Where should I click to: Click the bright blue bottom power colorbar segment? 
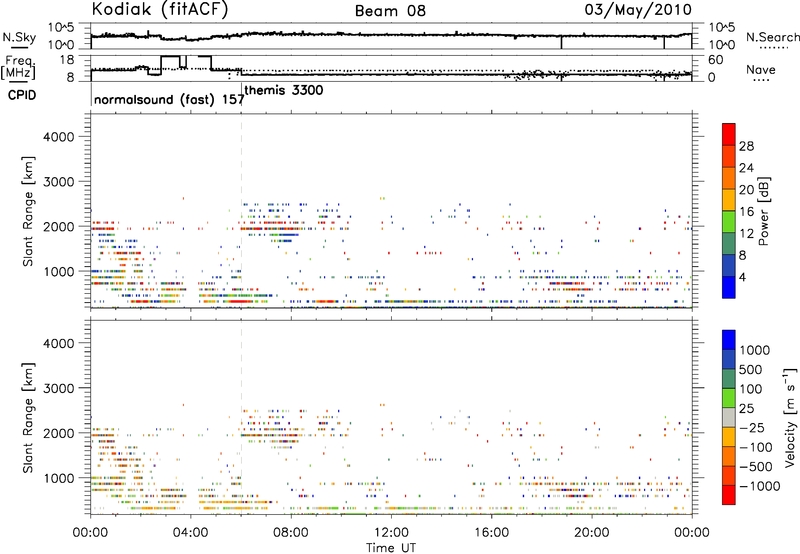pyautogui.click(x=729, y=287)
